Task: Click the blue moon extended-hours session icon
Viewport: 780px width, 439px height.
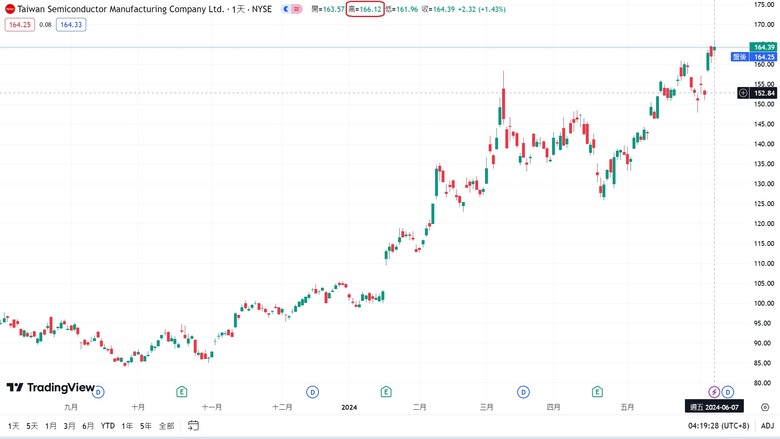Action: click(x=286, y=9)
